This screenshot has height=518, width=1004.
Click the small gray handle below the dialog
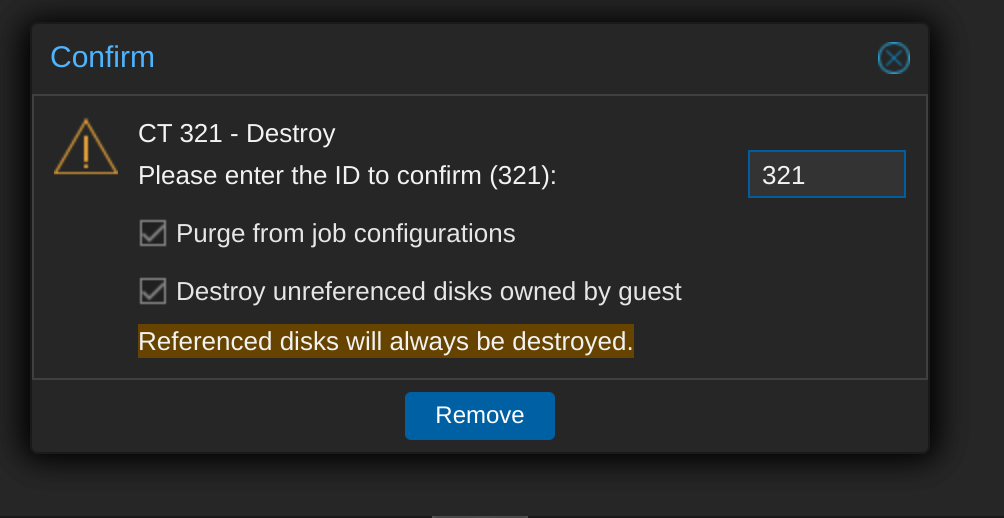click(480, 516)
